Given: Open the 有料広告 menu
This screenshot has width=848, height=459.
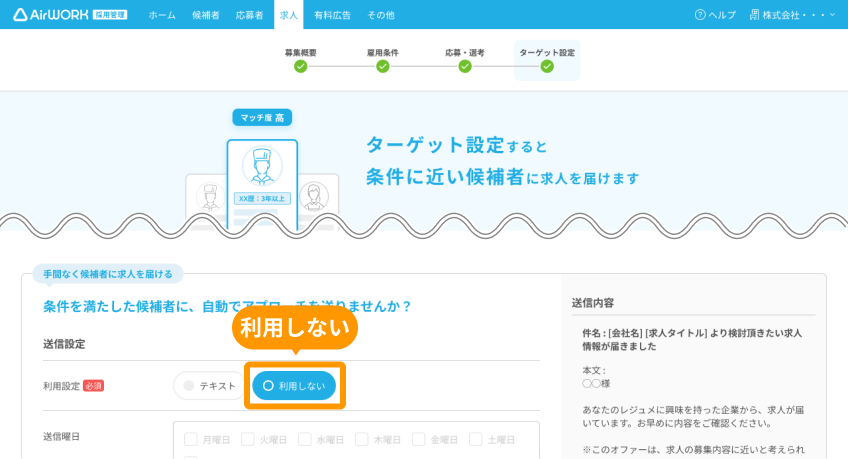Looking at the screenshot, I should (333, 15).
